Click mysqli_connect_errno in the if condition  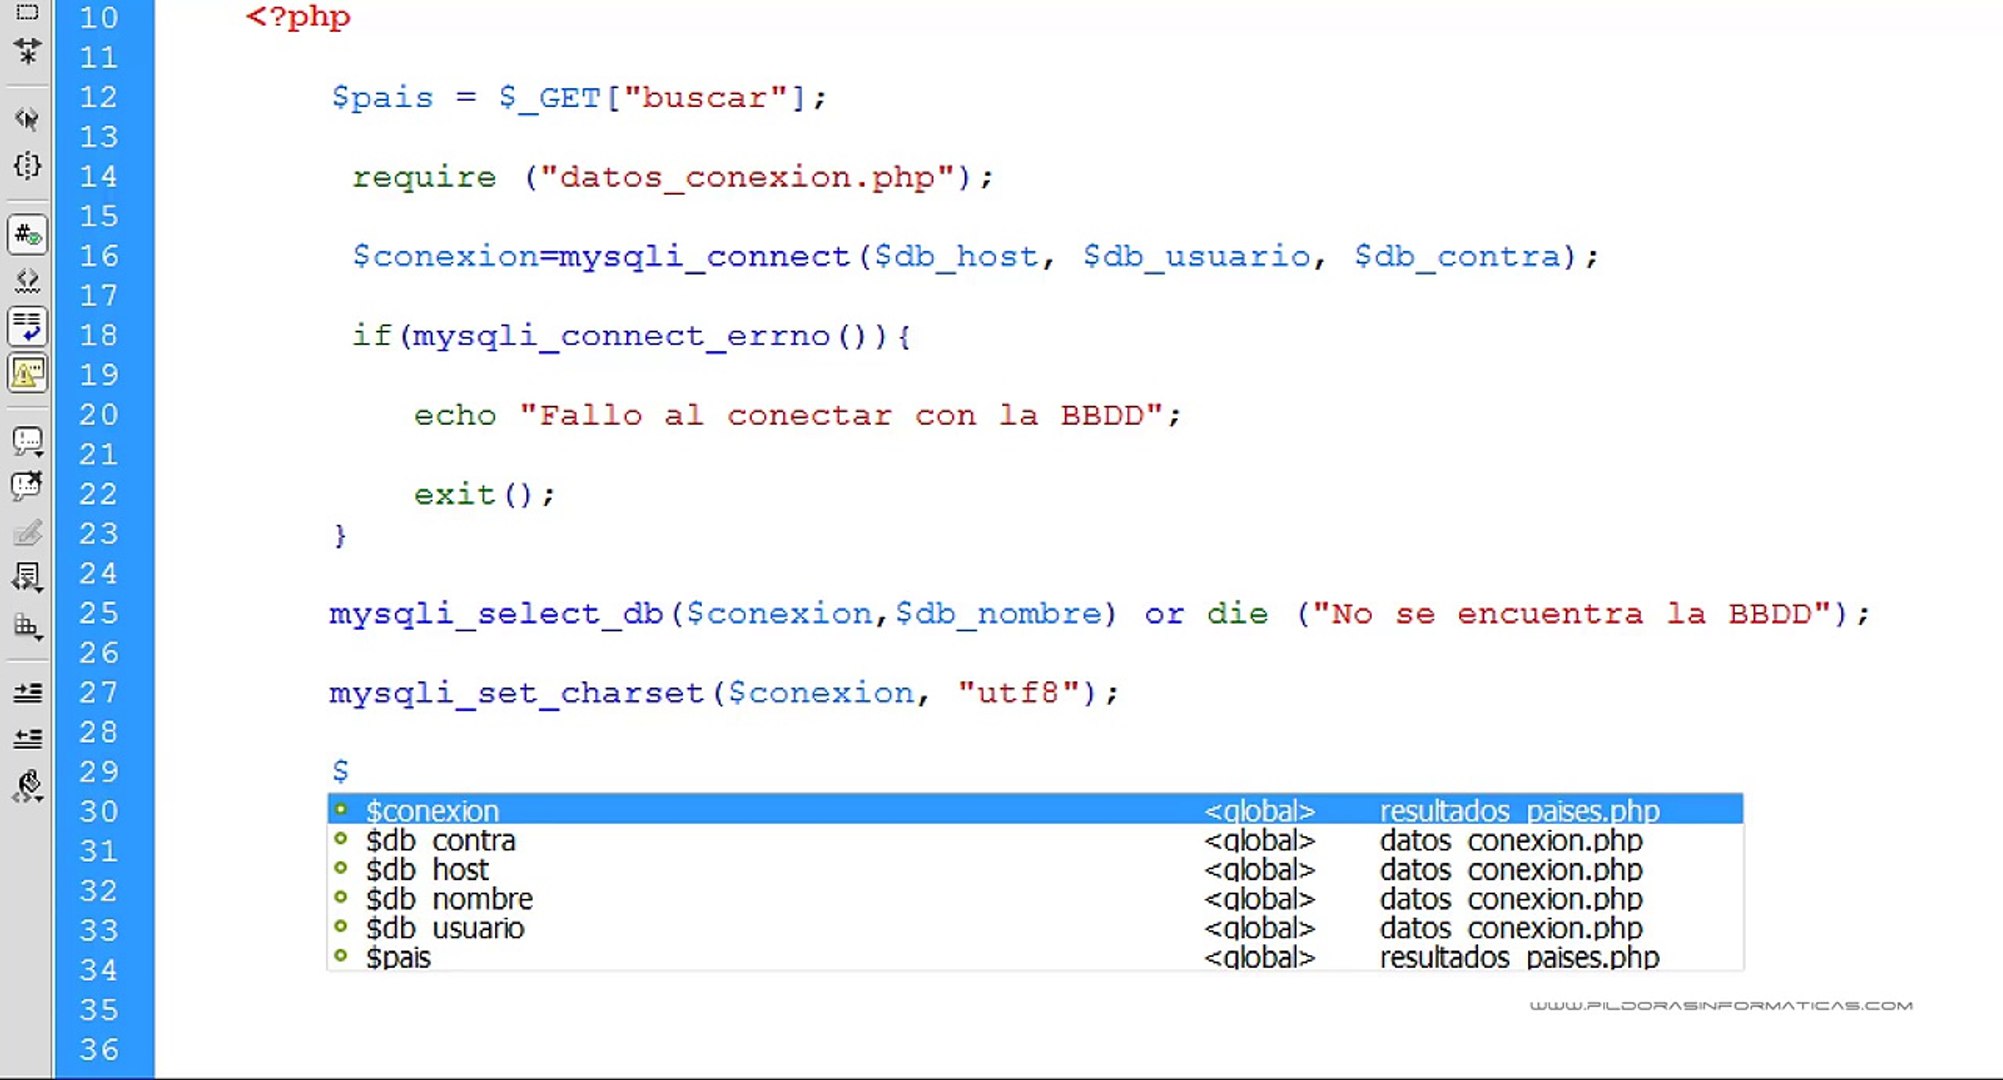622,335
